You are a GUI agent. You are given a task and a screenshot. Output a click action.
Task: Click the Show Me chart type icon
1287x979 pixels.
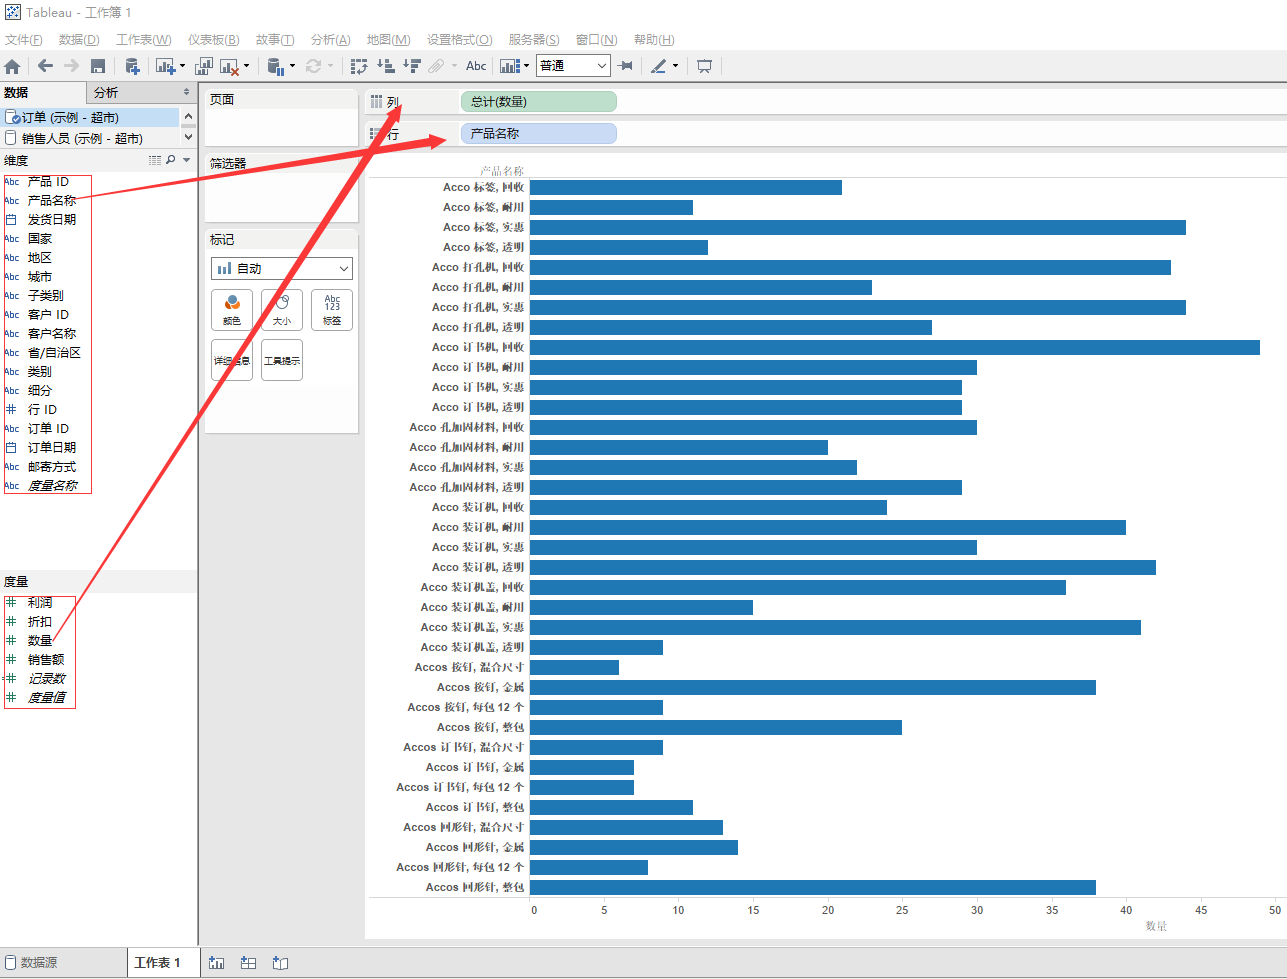(510, 66)
